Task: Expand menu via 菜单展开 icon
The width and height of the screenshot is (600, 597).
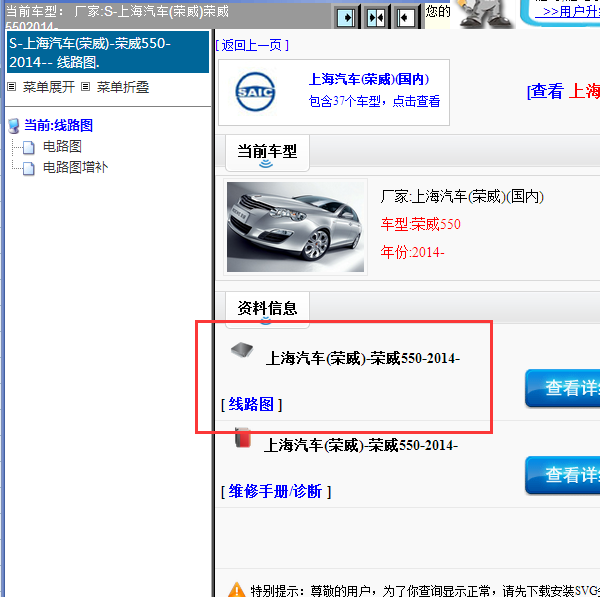Action: (12, 87)
